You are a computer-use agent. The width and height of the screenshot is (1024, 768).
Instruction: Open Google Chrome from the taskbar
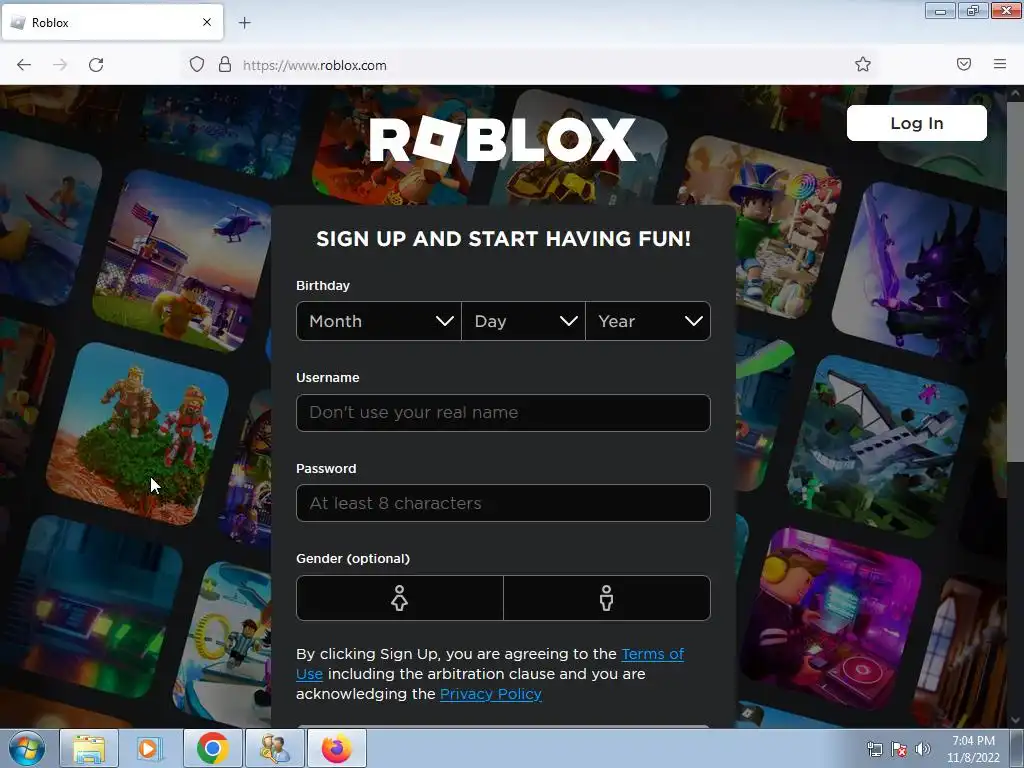point(212,748)
